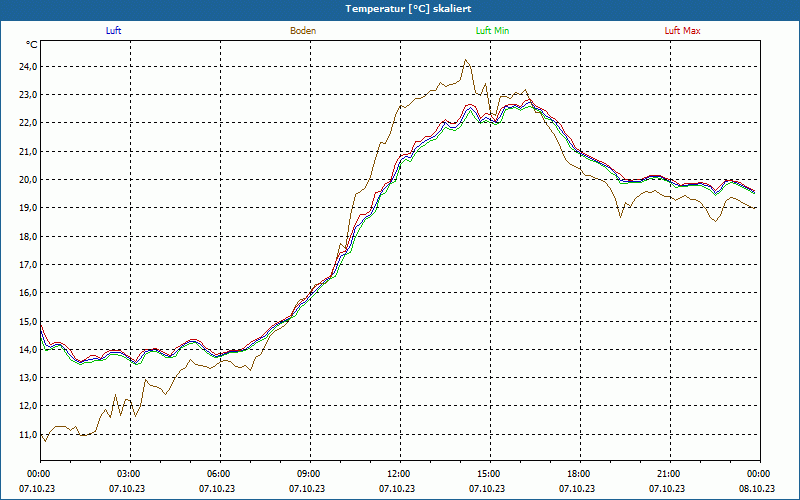Image resolution: width=800 pixels, height=500 pixels.
Task: Click the 23,0 y-axis value
Action: coord(28,95)
